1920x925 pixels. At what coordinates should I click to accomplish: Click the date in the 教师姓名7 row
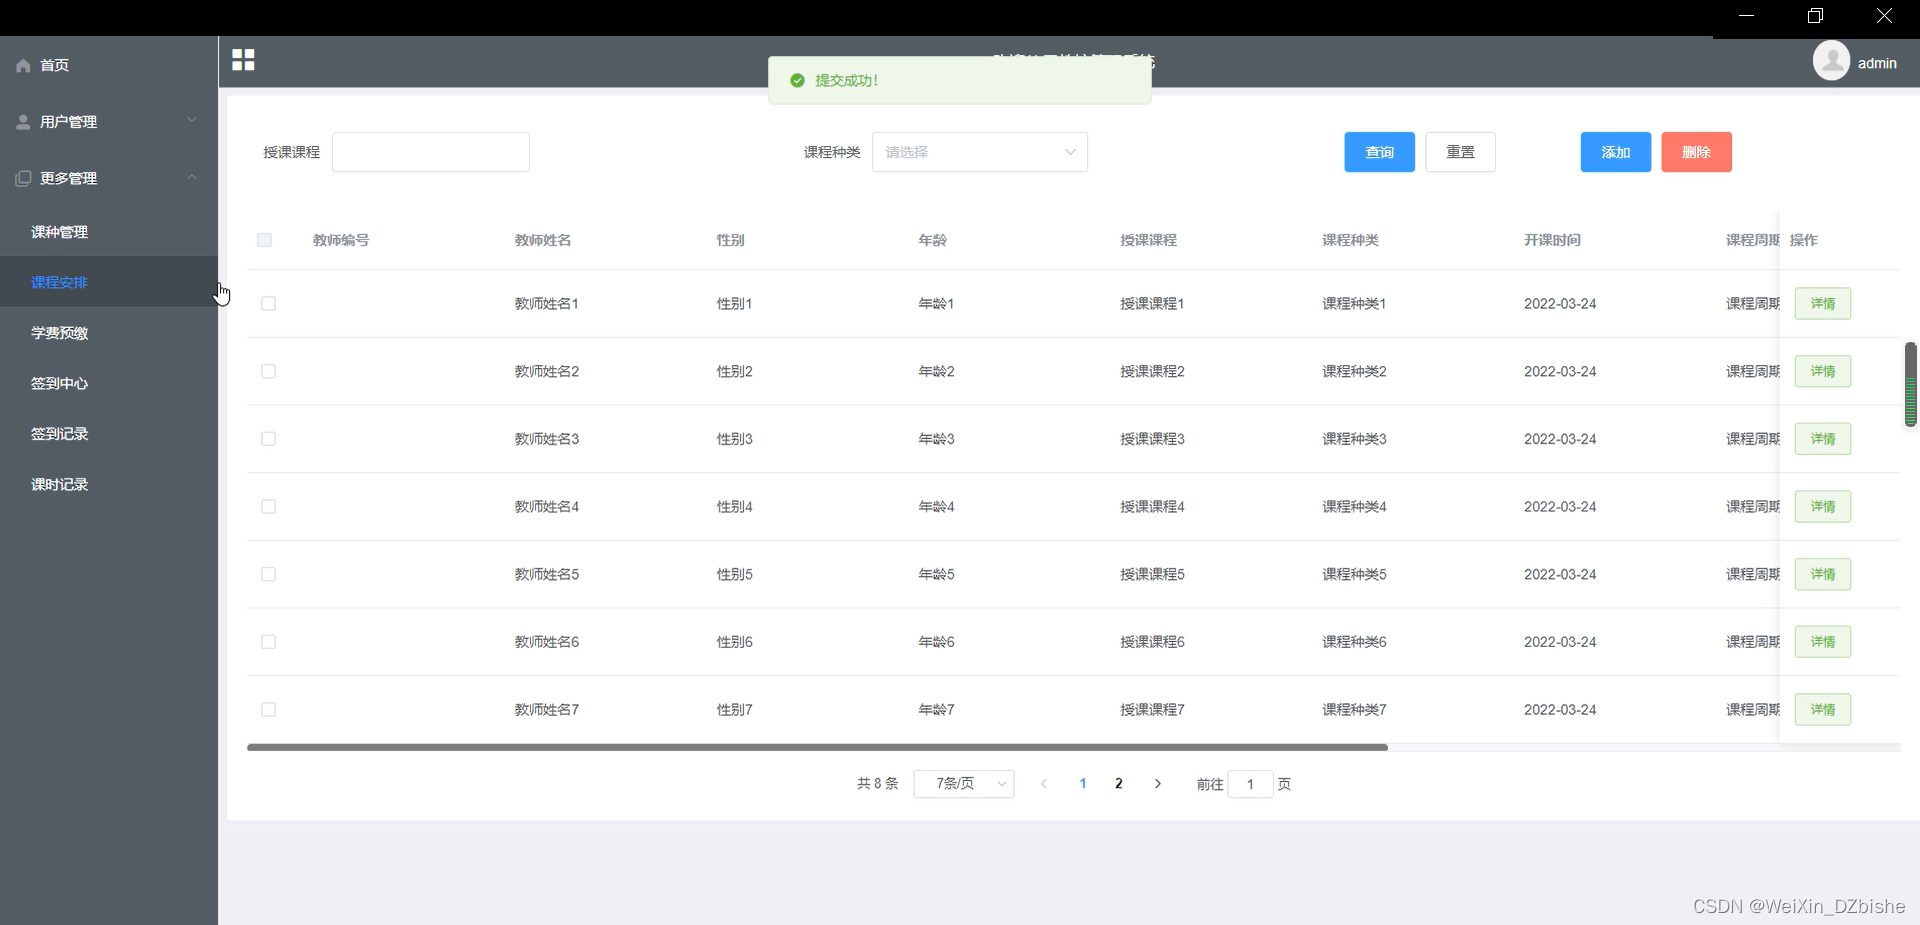[x=1560, y=710]
